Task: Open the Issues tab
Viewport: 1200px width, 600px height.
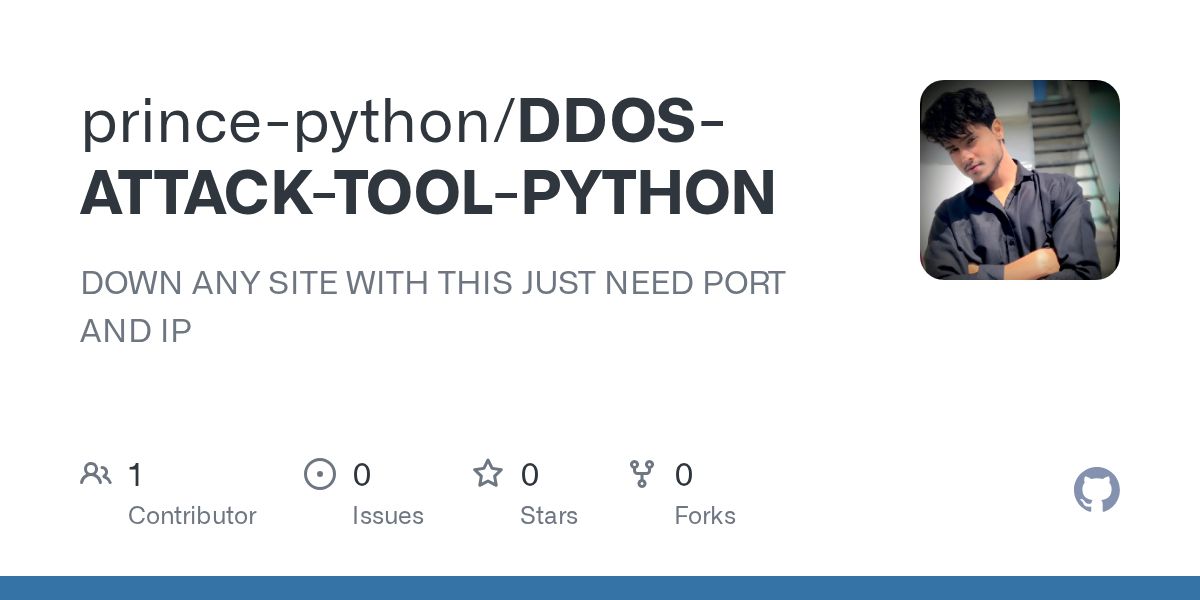Action: (388, 516)
